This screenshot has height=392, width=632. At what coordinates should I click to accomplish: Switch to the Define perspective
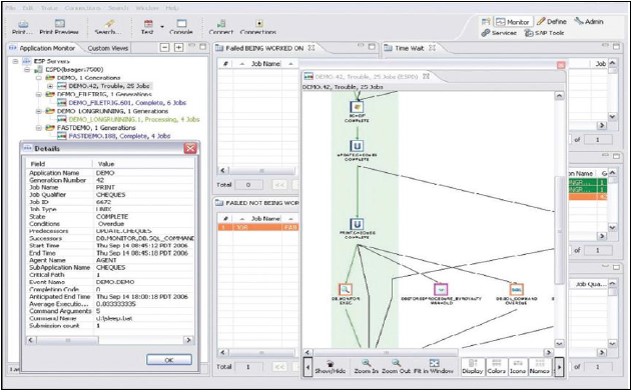(552, 22)
